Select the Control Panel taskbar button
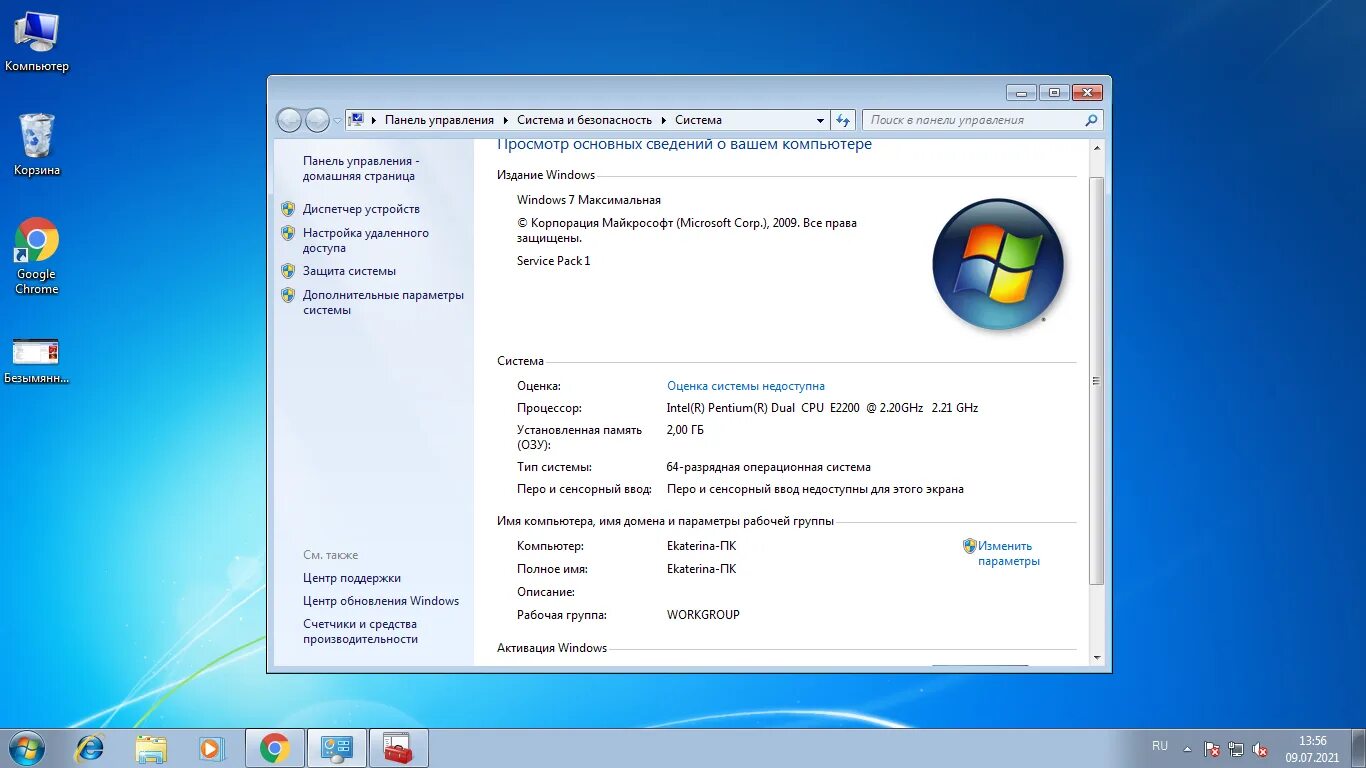1366x768 pixels. coord(336,748)
